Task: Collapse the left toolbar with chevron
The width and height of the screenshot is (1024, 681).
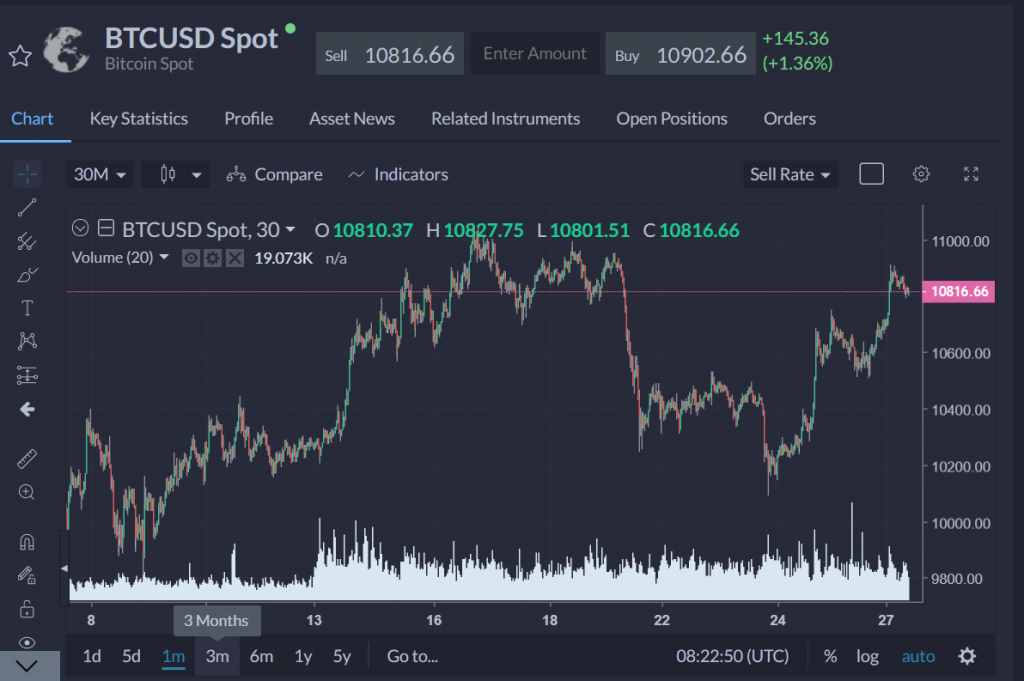Action: click(x=27, y=666)
